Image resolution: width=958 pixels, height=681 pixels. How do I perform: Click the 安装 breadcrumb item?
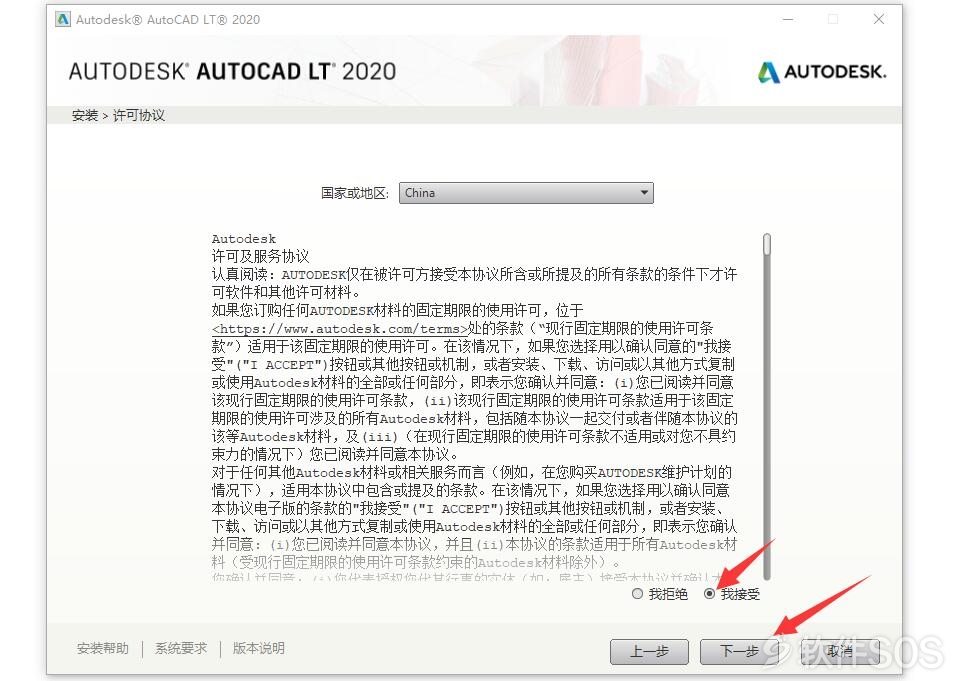[84, 115]
